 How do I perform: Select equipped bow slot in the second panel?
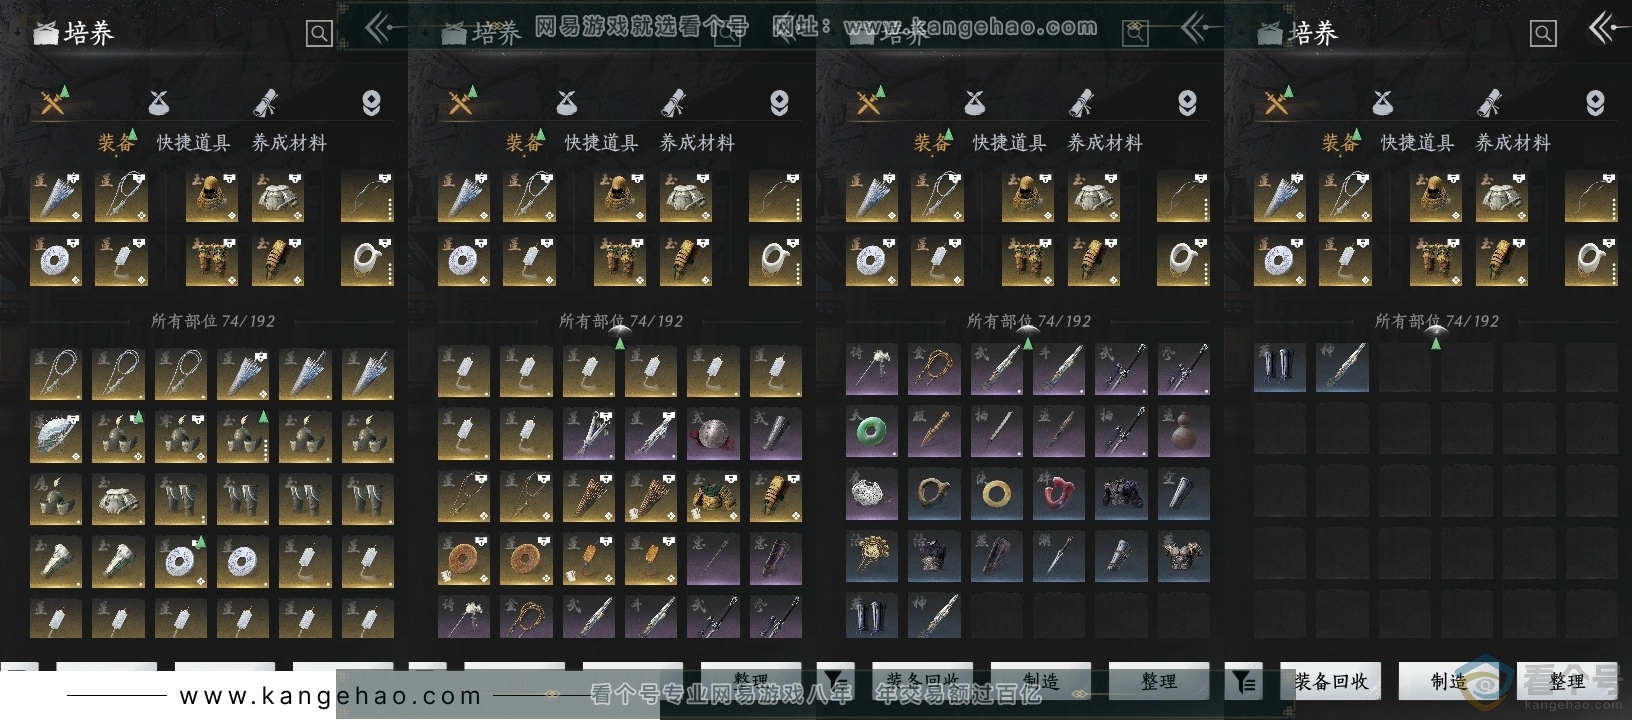pos(775,197)
